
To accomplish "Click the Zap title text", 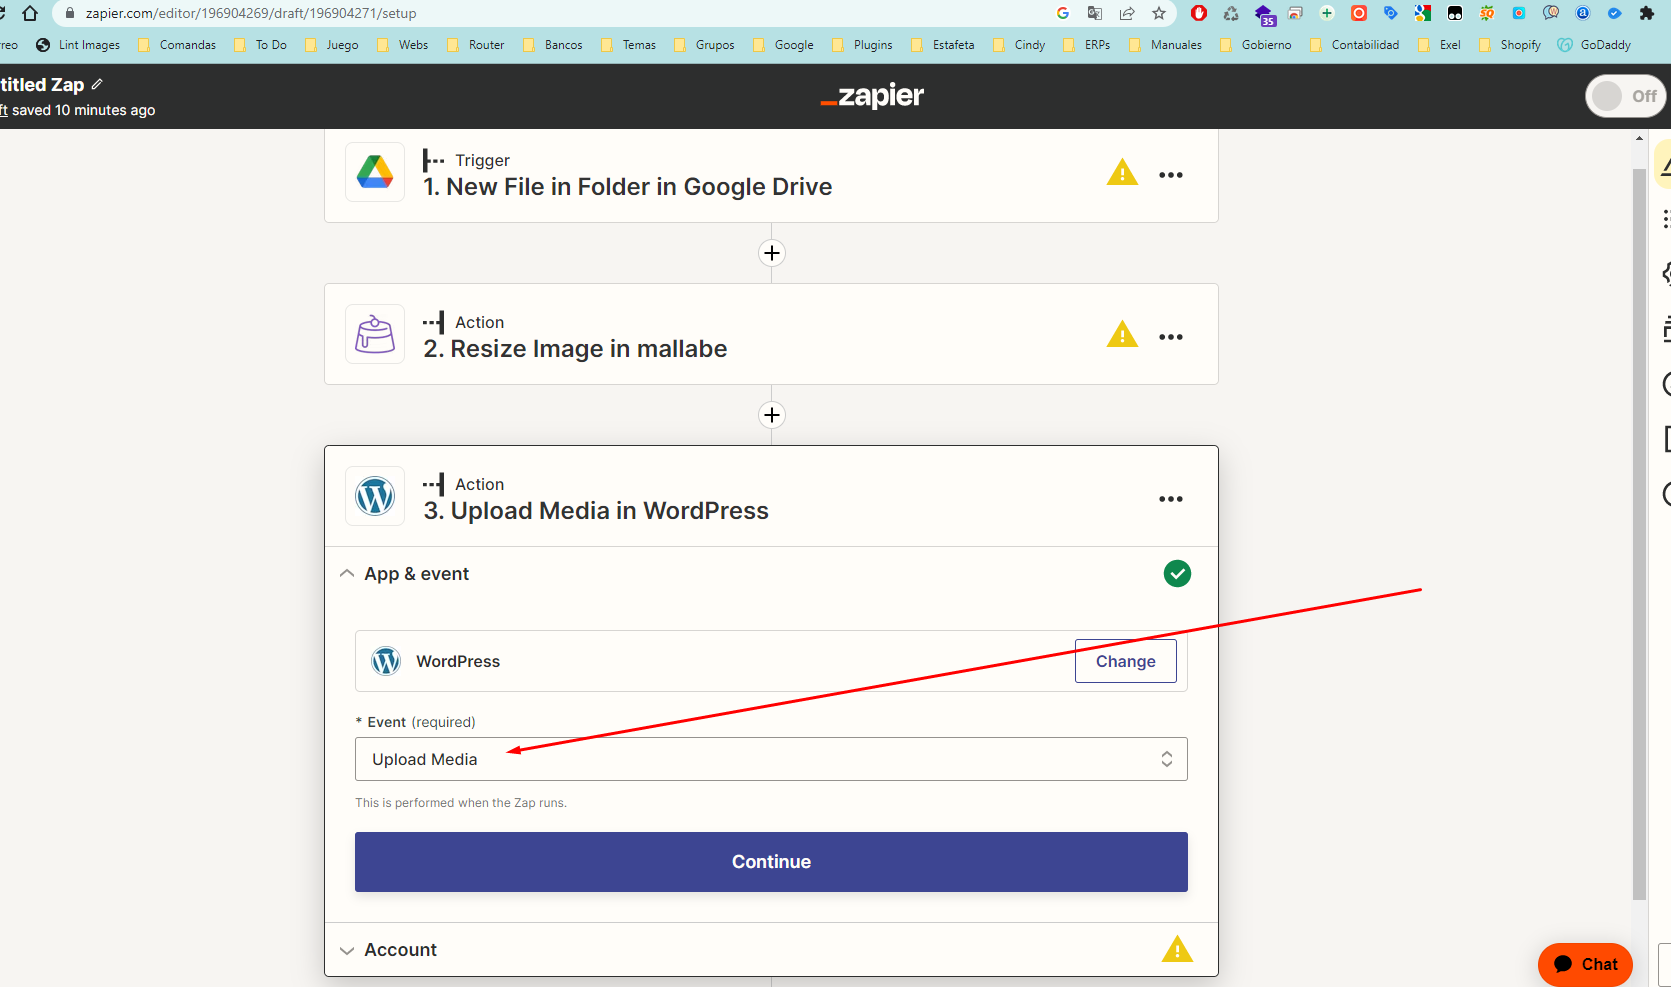I will tap(41, 85).
